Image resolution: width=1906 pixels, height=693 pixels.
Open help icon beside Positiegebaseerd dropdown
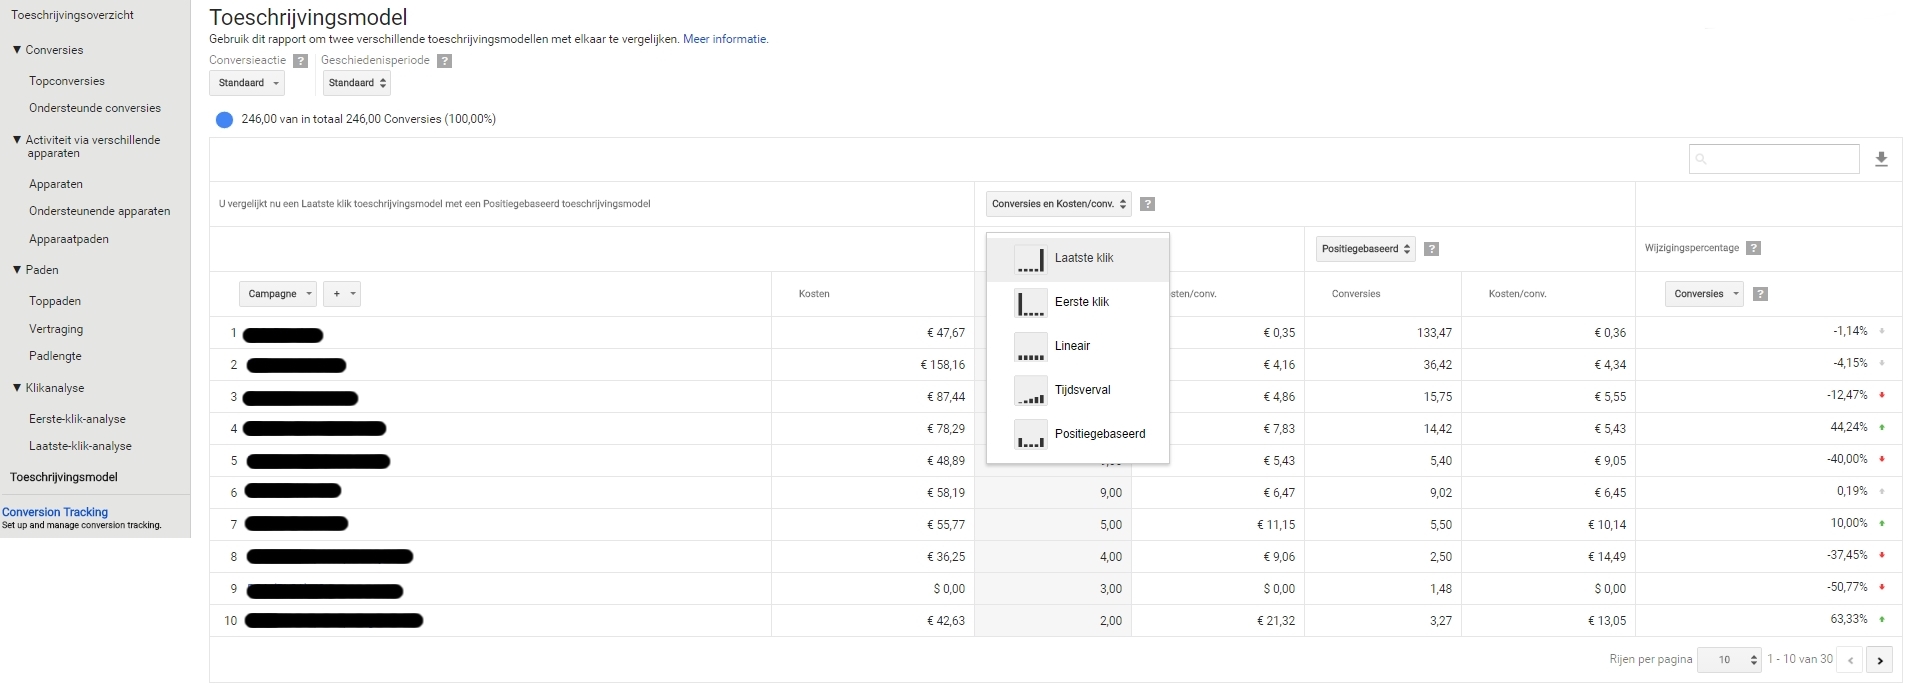(x=1432, y=249)
